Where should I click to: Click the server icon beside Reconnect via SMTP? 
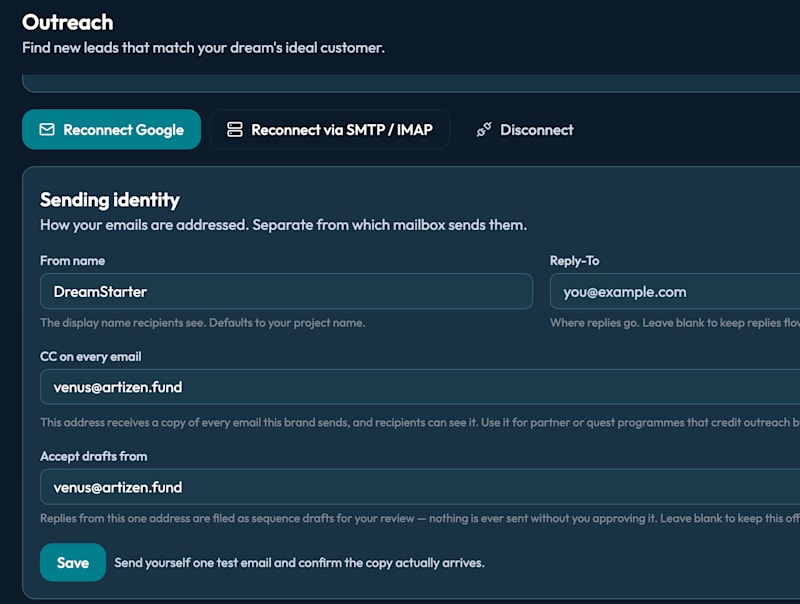click(235, 130)
